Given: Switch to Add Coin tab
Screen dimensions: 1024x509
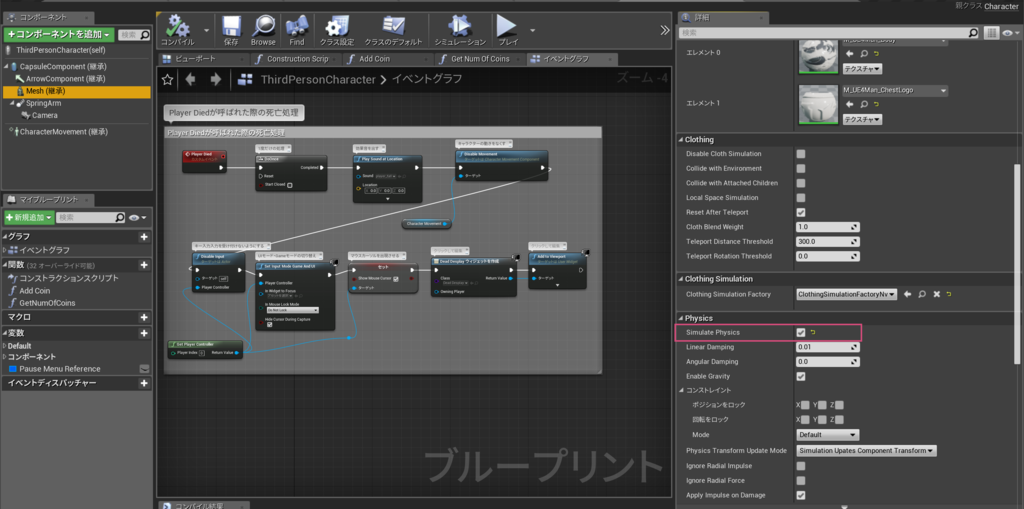Looking at the screenshot, I should click(x=388, y=59).
